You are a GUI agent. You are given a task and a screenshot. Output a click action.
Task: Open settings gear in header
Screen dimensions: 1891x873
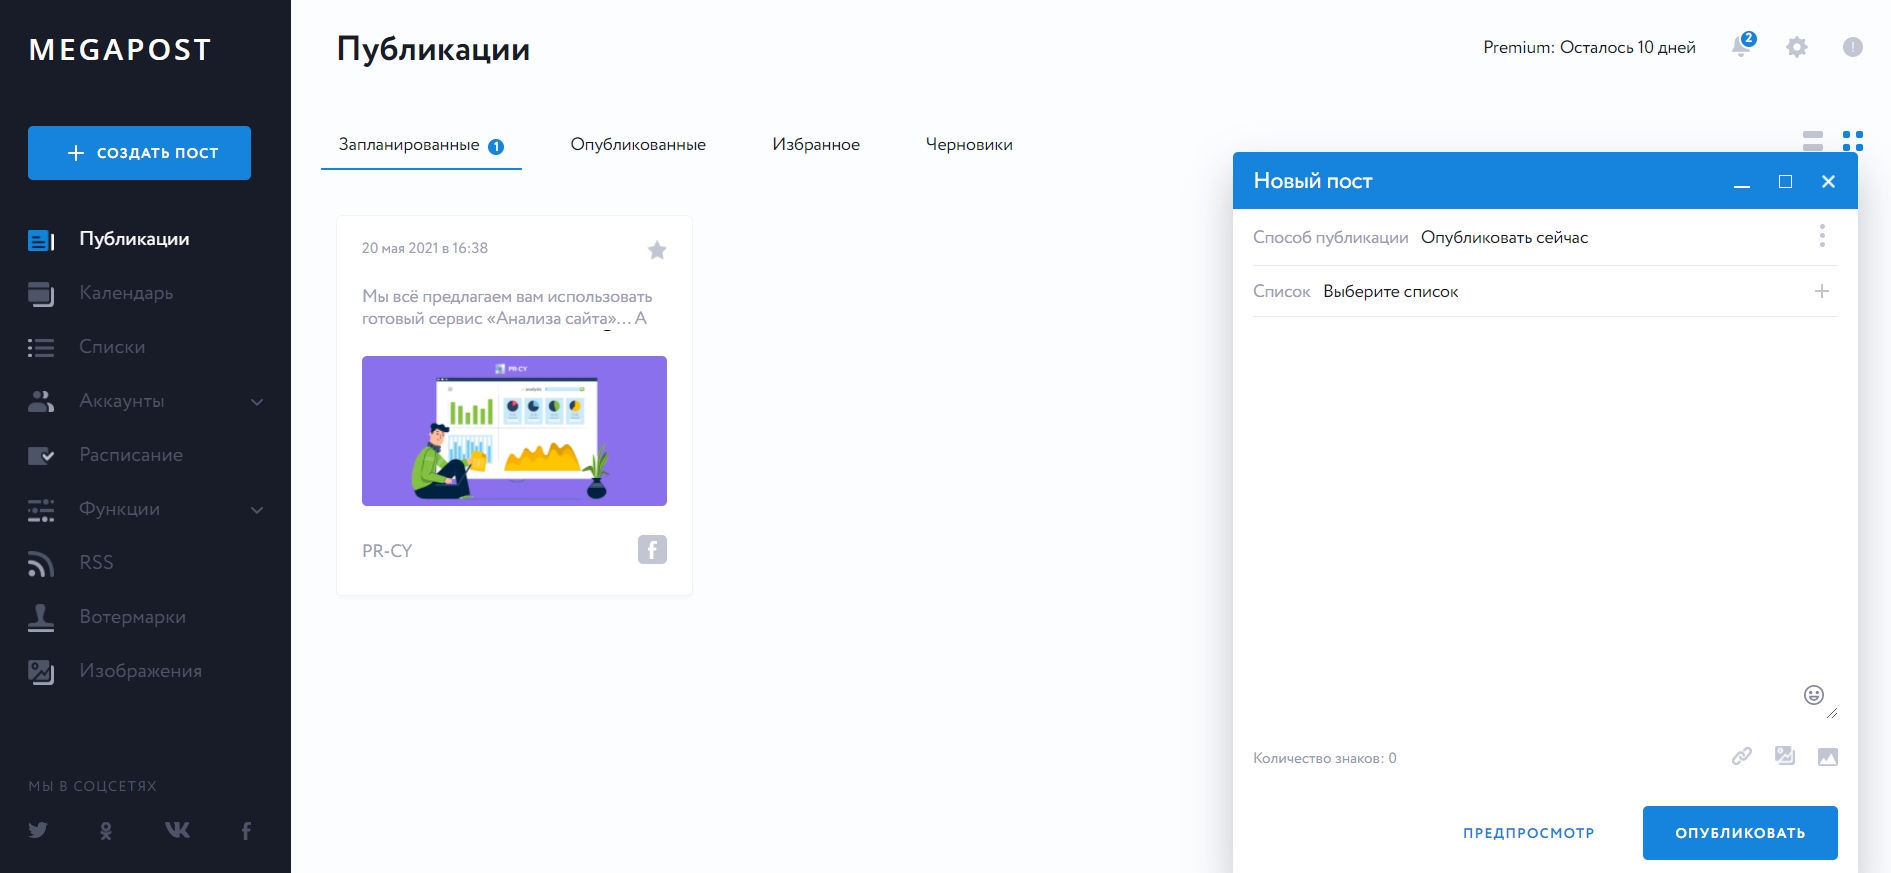coord(1797,47)
